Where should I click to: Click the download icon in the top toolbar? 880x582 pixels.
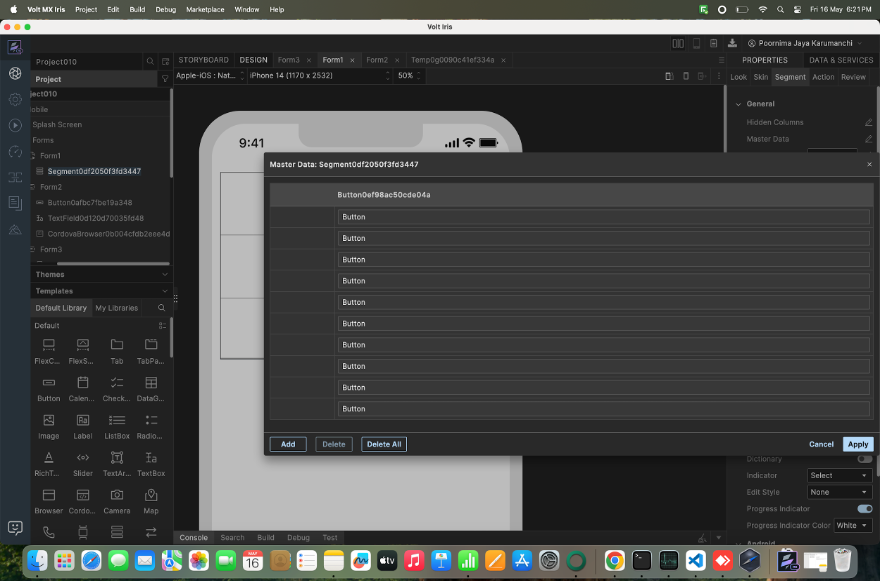(732, 43)
